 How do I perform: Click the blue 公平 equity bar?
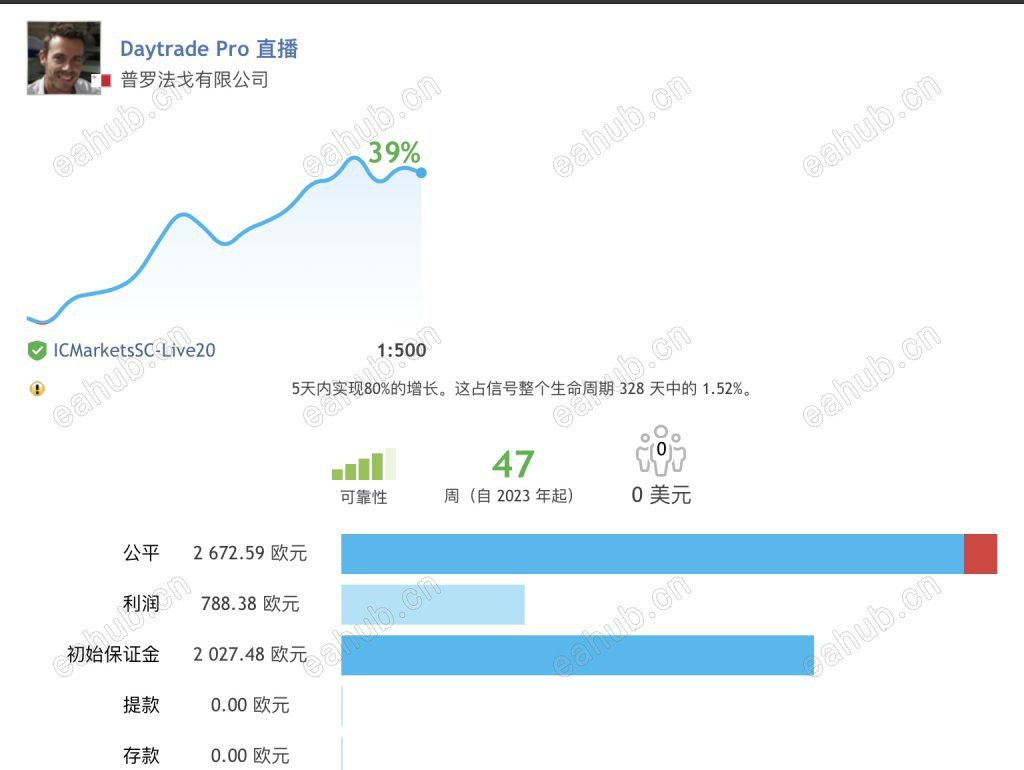pos(652,554)
